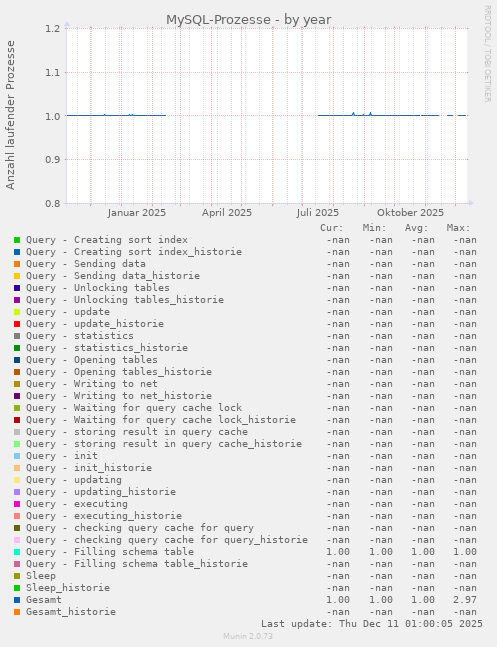The width and height of the screenshot is (497, 647).
Task: Click the legend label 'Sleep_historie'
Action: 68,588
